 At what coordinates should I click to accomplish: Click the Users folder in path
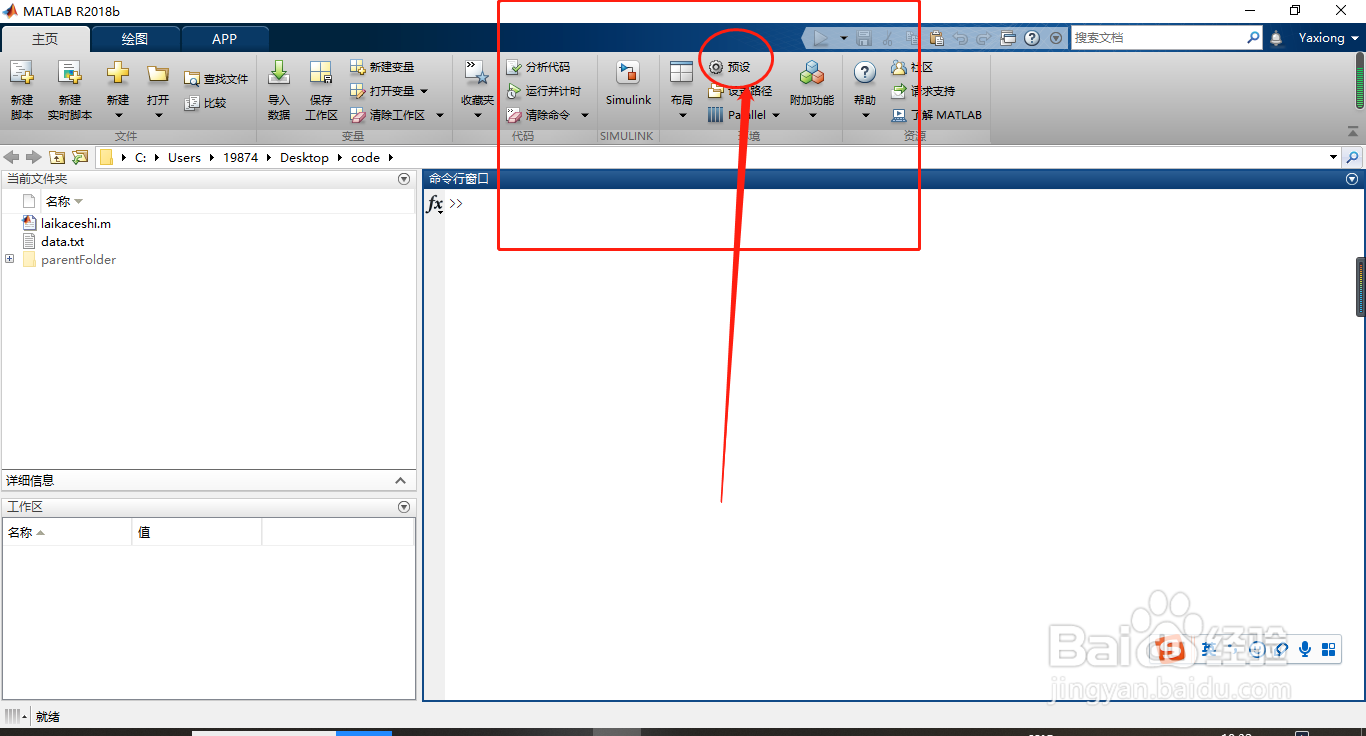(184, 157)
